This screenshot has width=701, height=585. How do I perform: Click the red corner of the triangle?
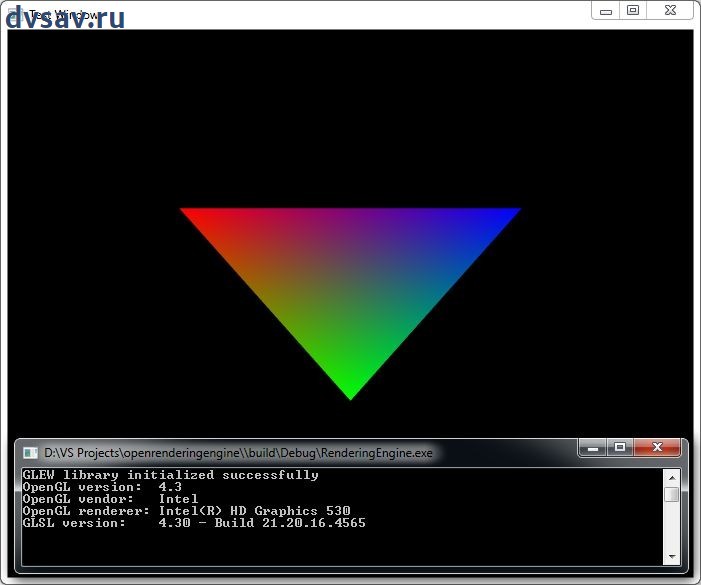(x=190, y=212)
